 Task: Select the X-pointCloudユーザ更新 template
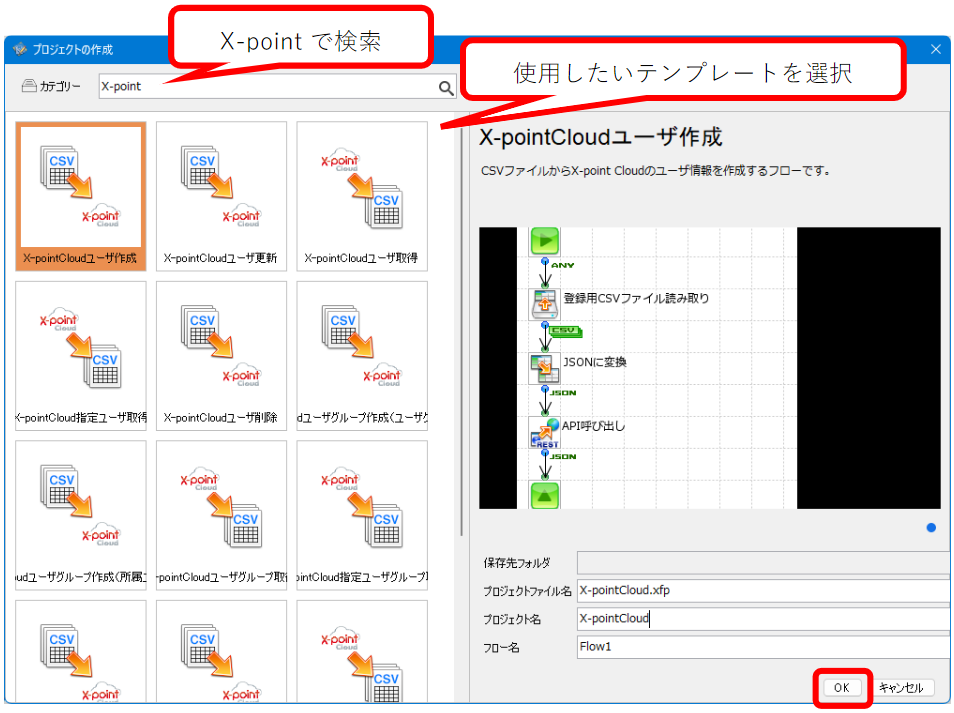(x=221, y=196)
